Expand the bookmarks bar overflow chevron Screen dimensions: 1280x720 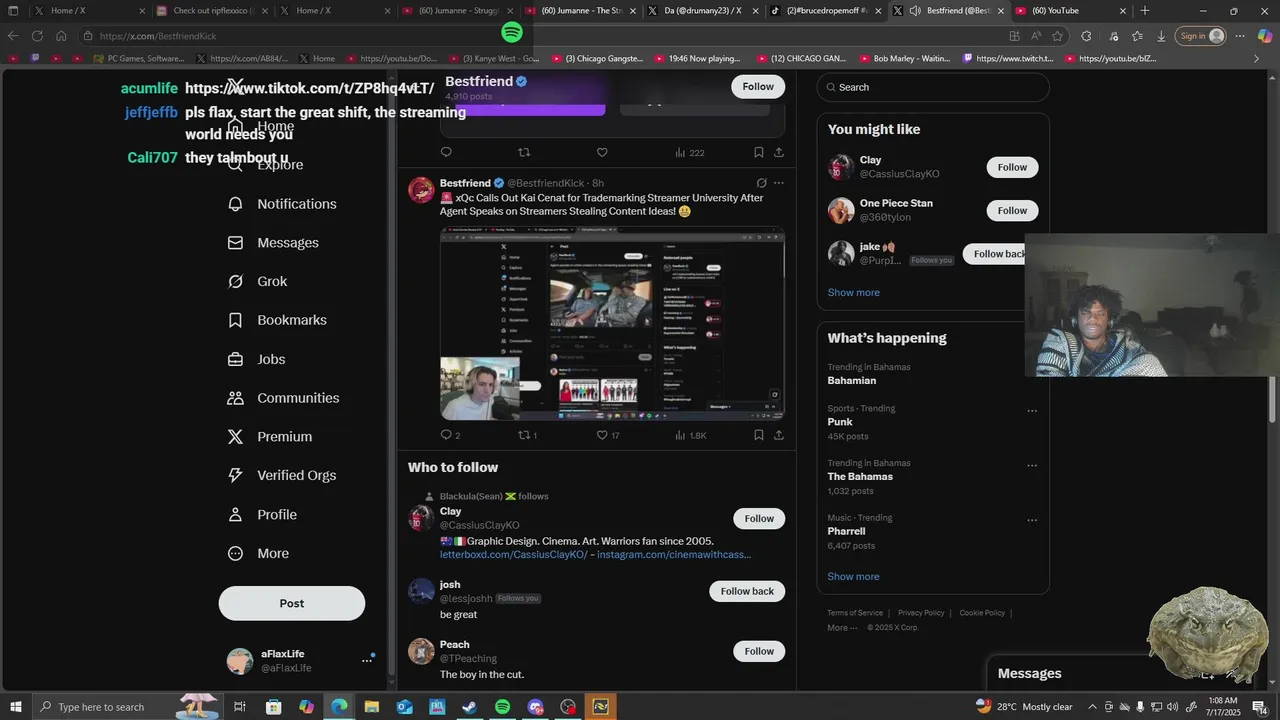[x=1256, y=59]
